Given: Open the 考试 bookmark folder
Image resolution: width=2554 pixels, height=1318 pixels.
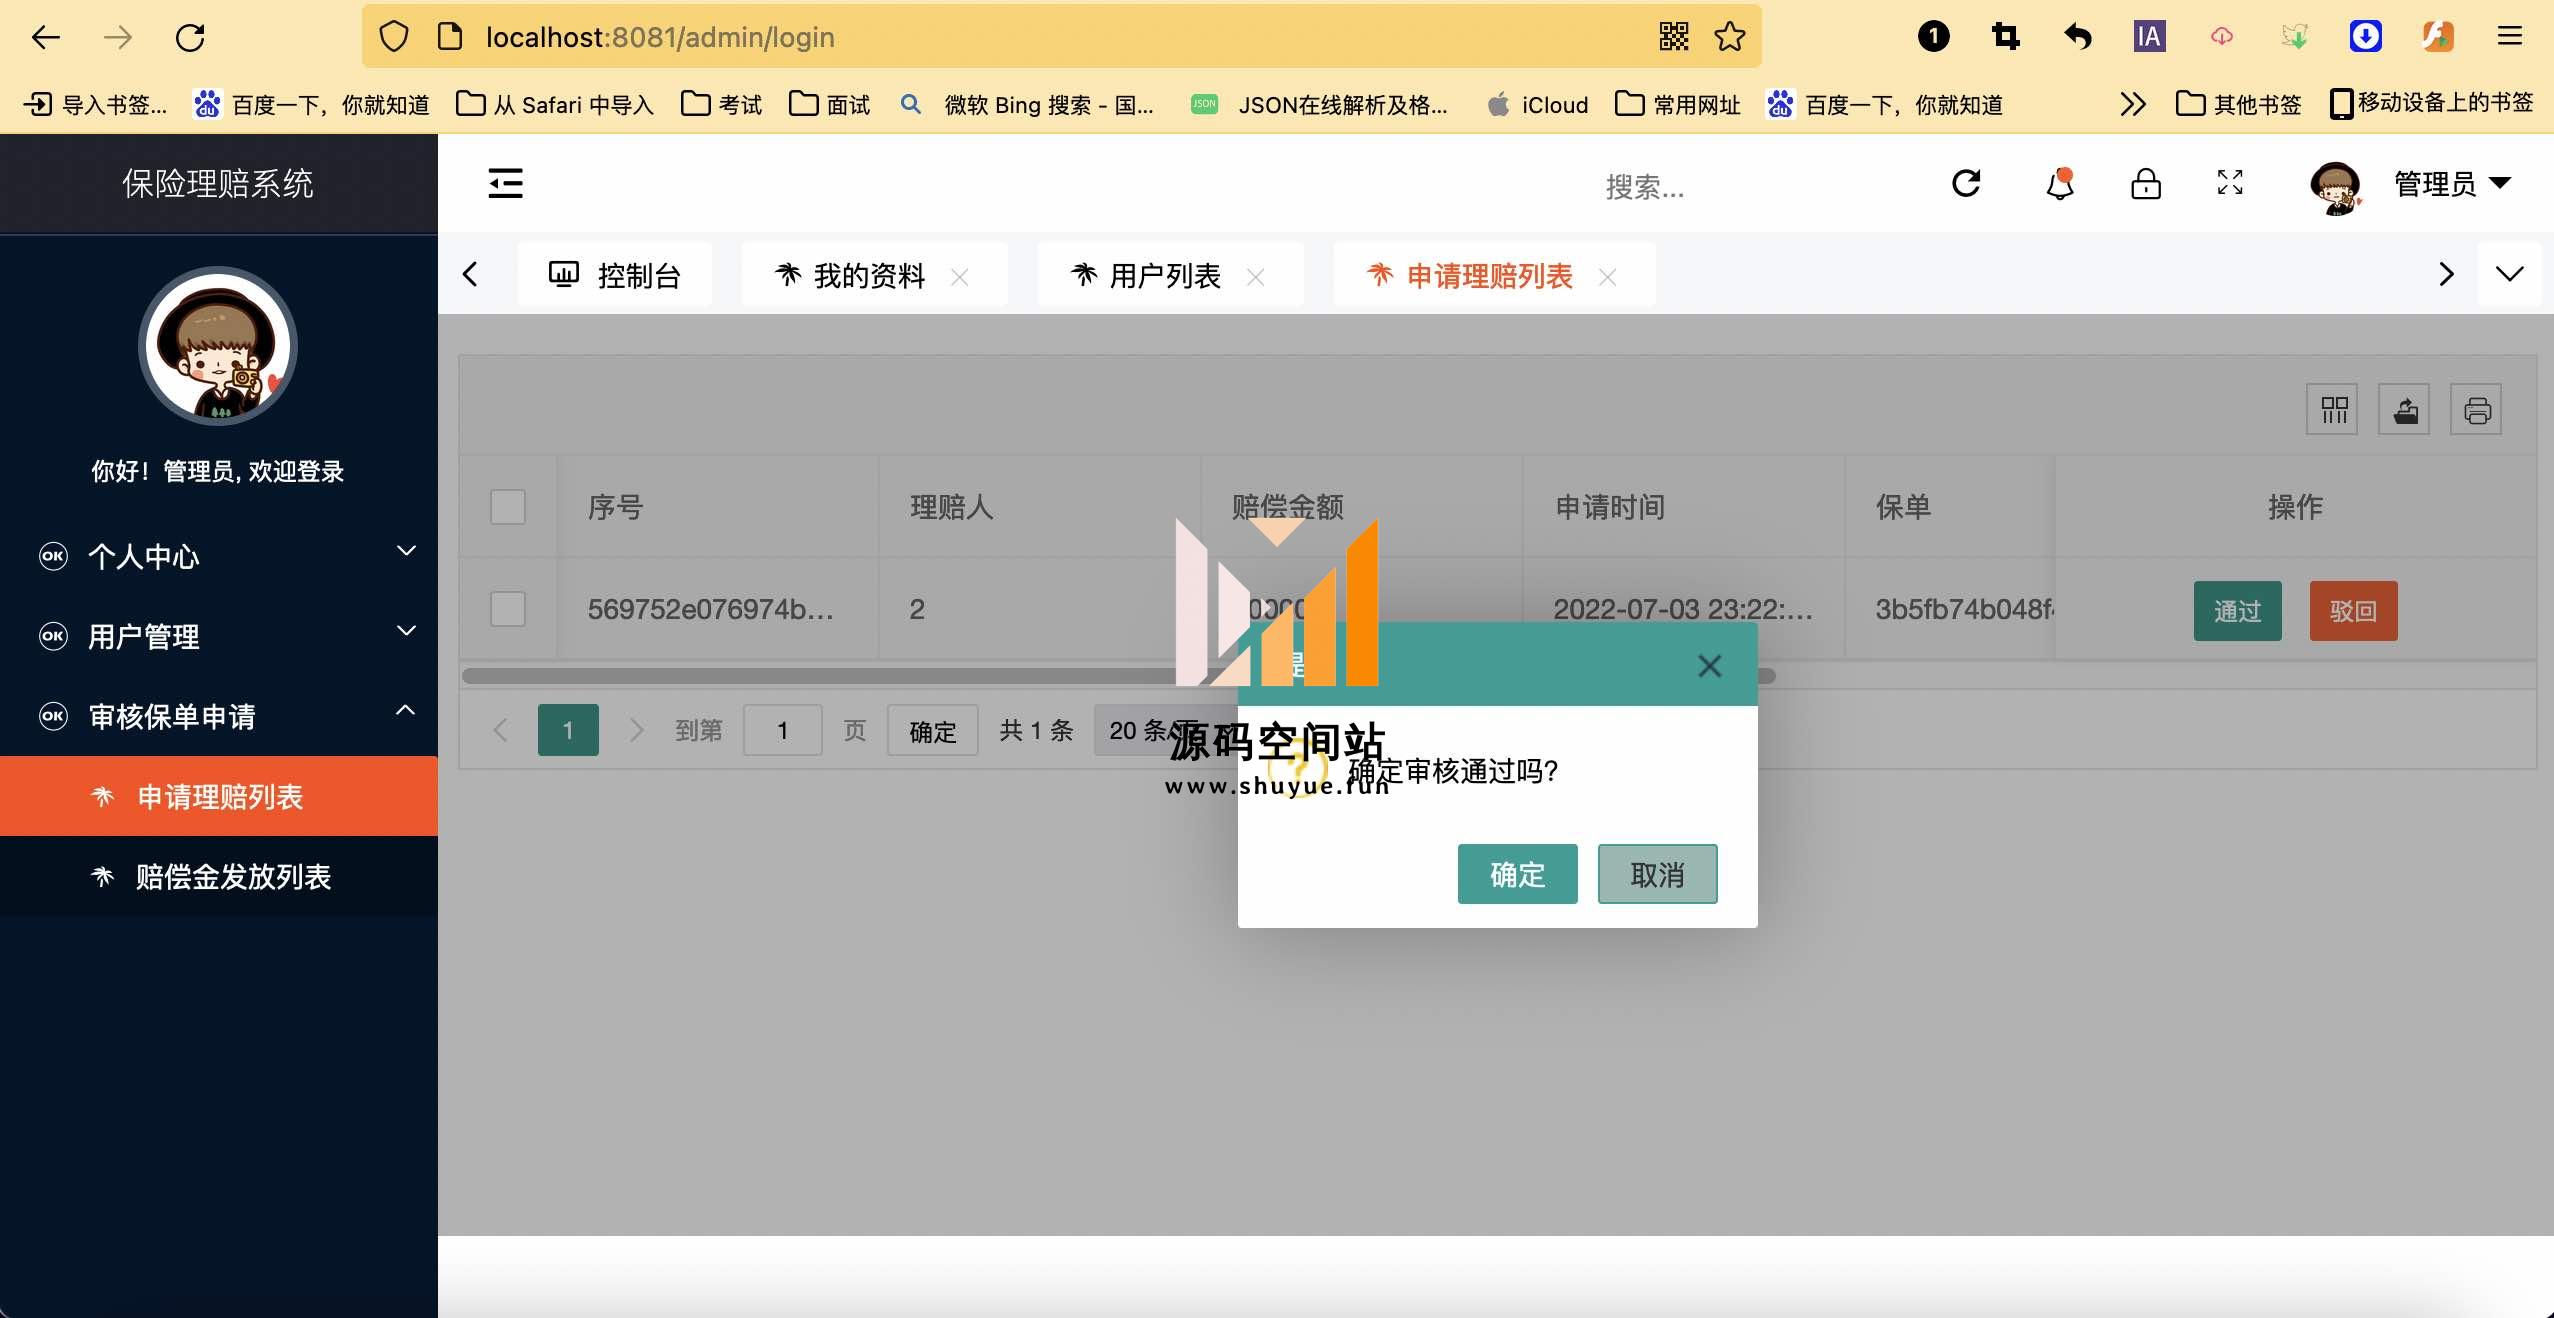Looking at the screenshot, I should coord(721,104).
